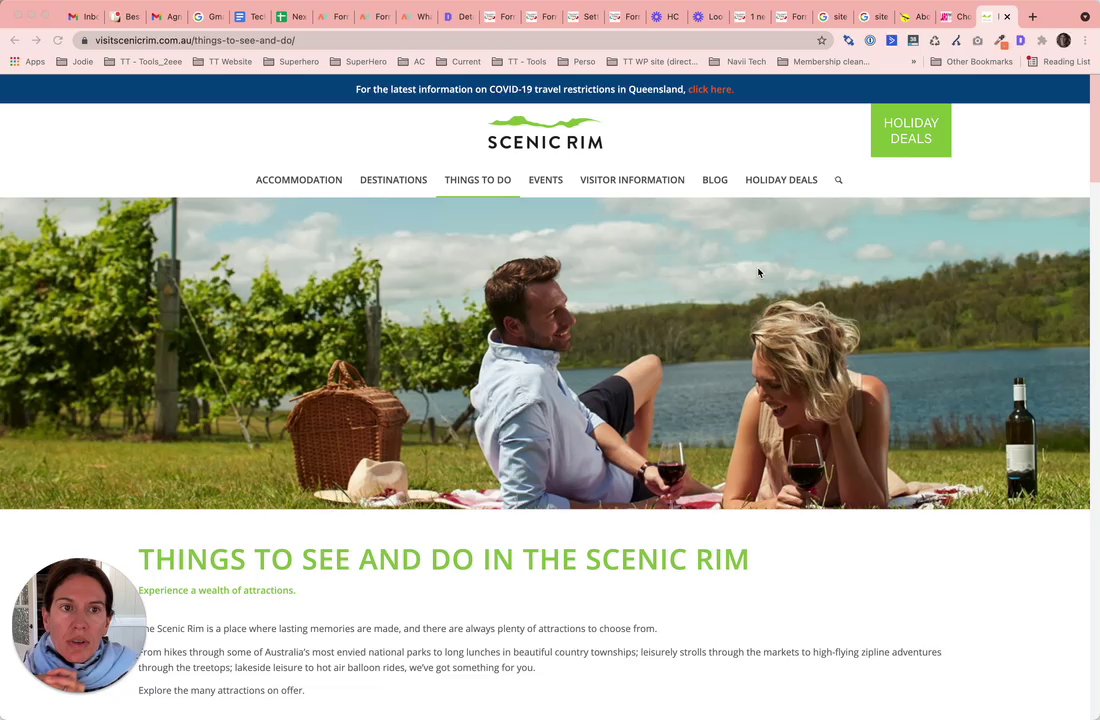Viewport: 1100px width, 720px height.
Task: Click the address bar URL
Action: pos(195,41)
